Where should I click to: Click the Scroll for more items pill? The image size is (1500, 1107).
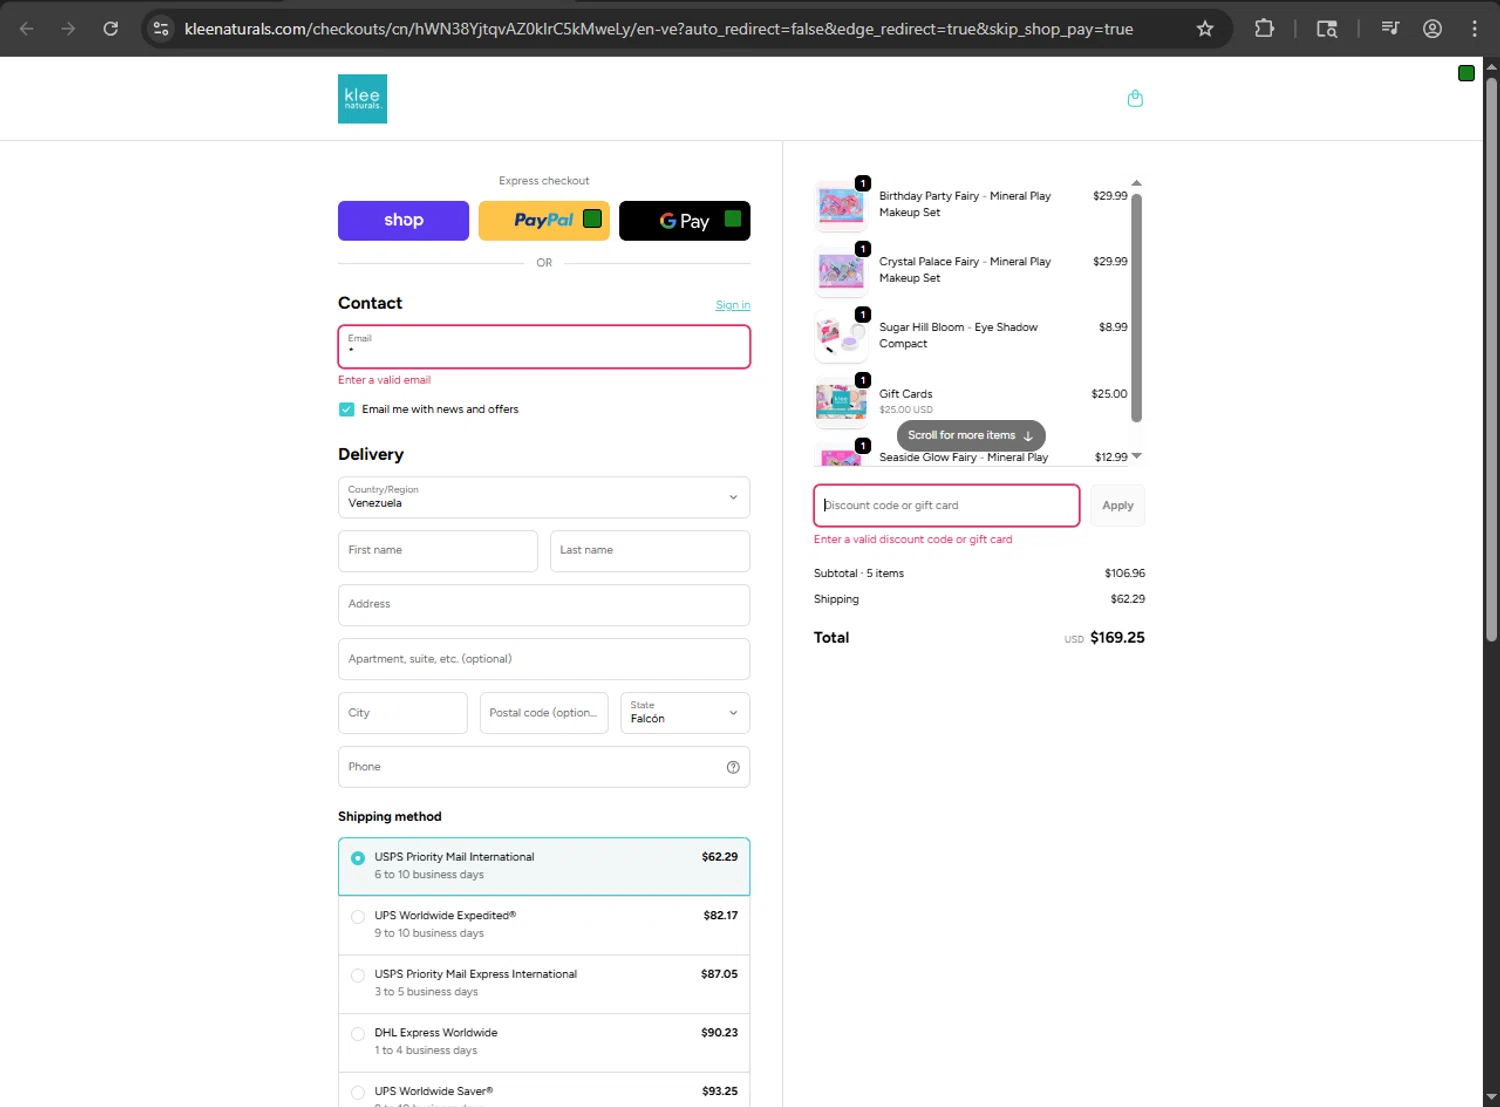(971, 436)
